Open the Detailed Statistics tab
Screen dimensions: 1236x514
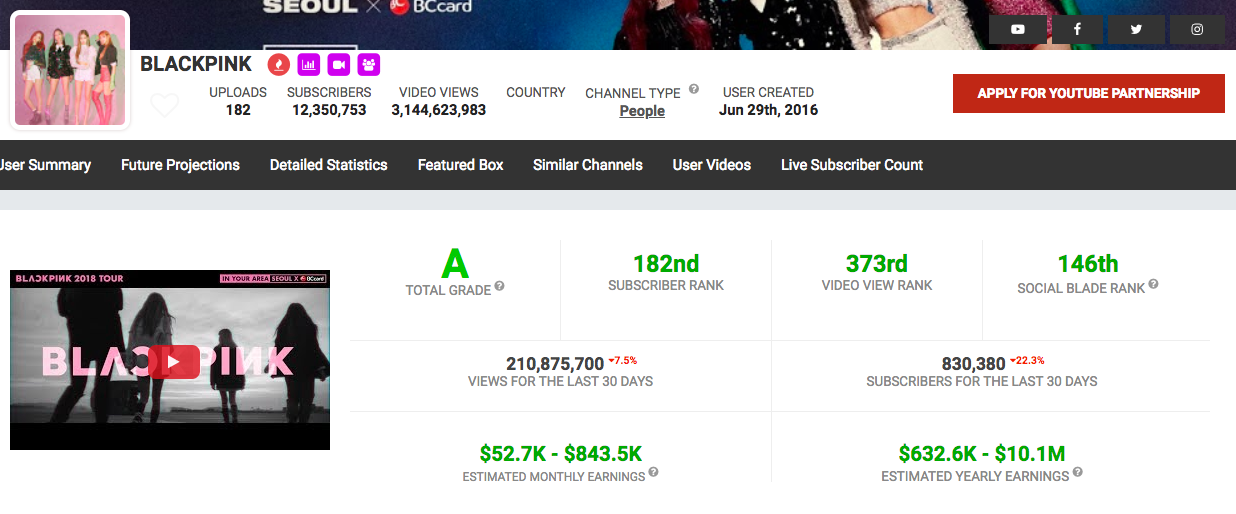click(328, 165)
